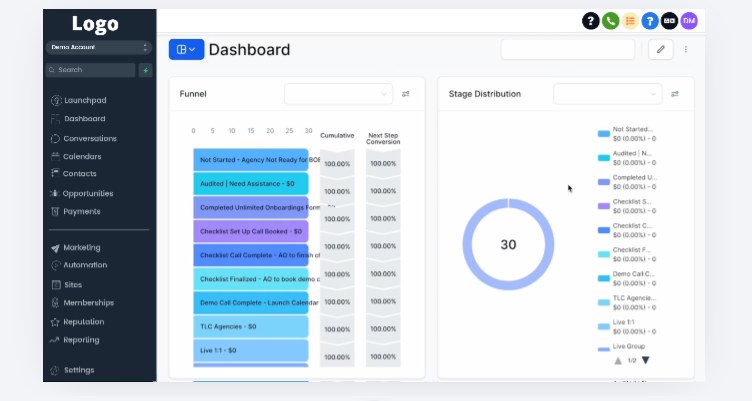This screenshot has height=401, width=752.
Task: Click Completed Unlimited Onboardings funnel bar
Action: point(251,208)
